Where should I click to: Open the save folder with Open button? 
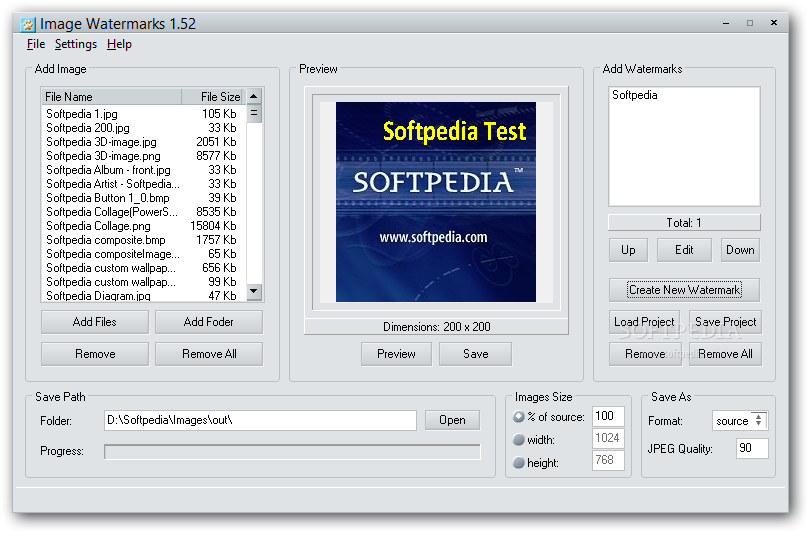[x=452, y=420]
